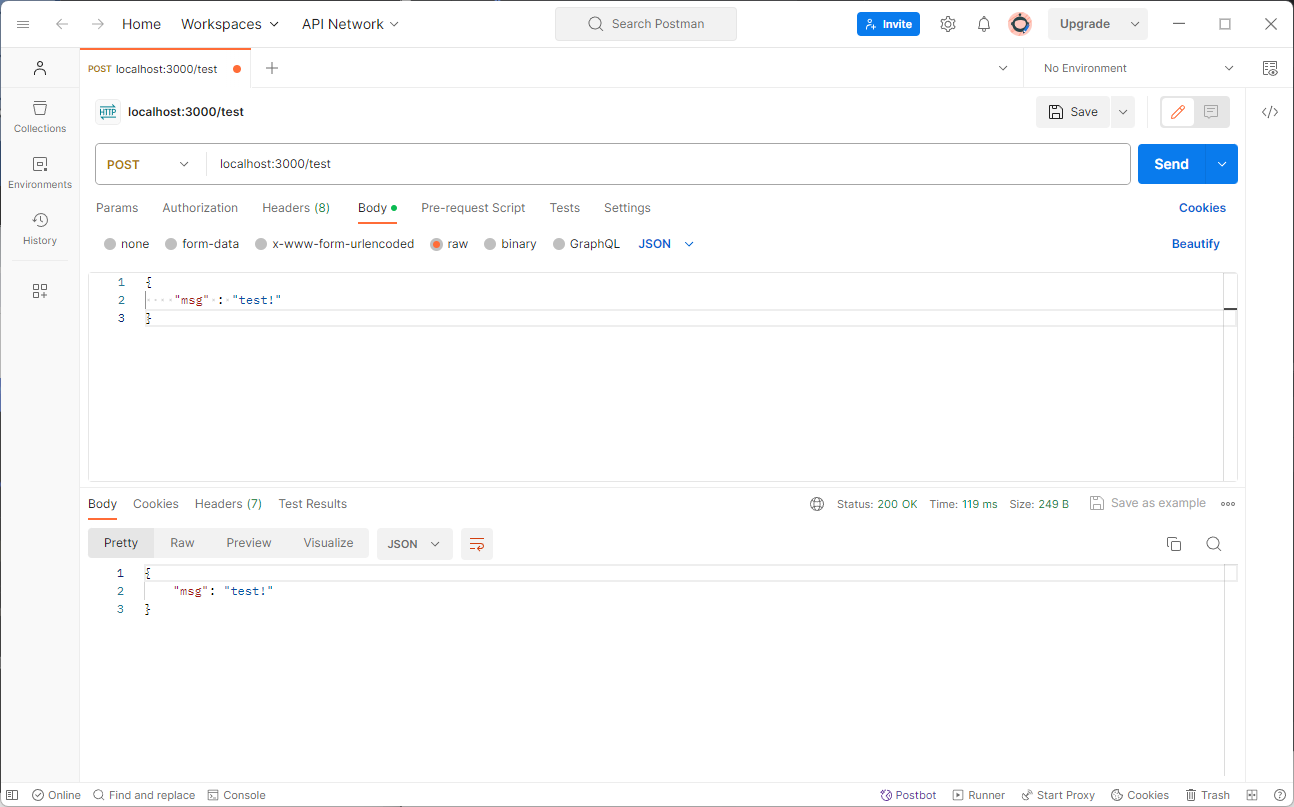Click the network globe icon in response
Viewport: 1294px width, 807px height.
coord(817,504)
